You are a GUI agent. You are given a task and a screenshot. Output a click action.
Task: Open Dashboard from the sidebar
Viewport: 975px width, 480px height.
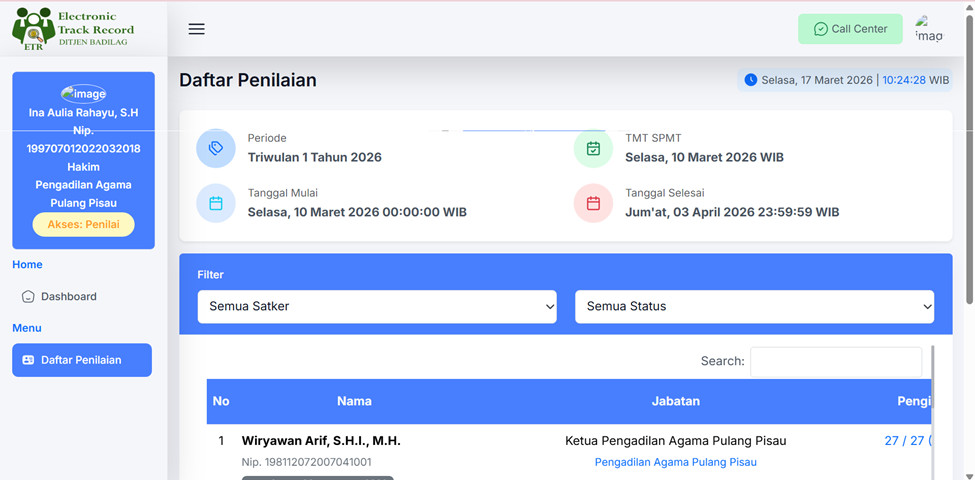[69, 296]
